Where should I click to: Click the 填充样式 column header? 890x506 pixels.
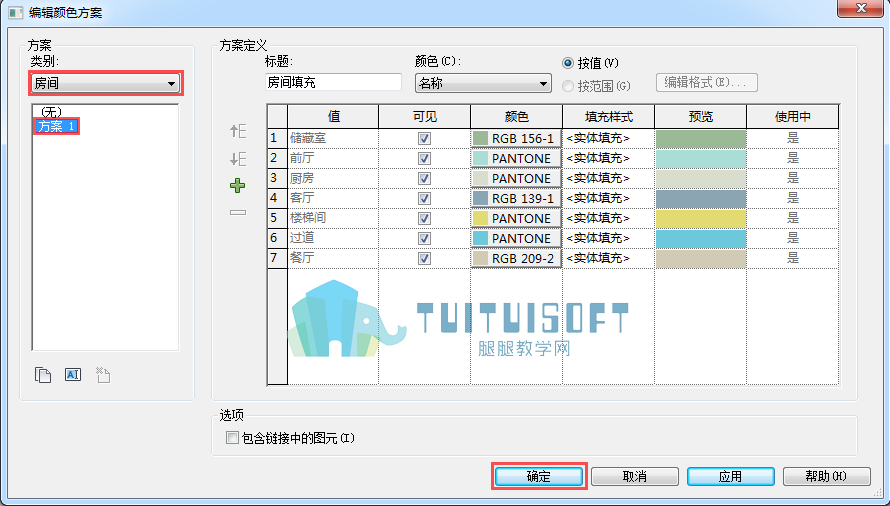coord(608,116)
